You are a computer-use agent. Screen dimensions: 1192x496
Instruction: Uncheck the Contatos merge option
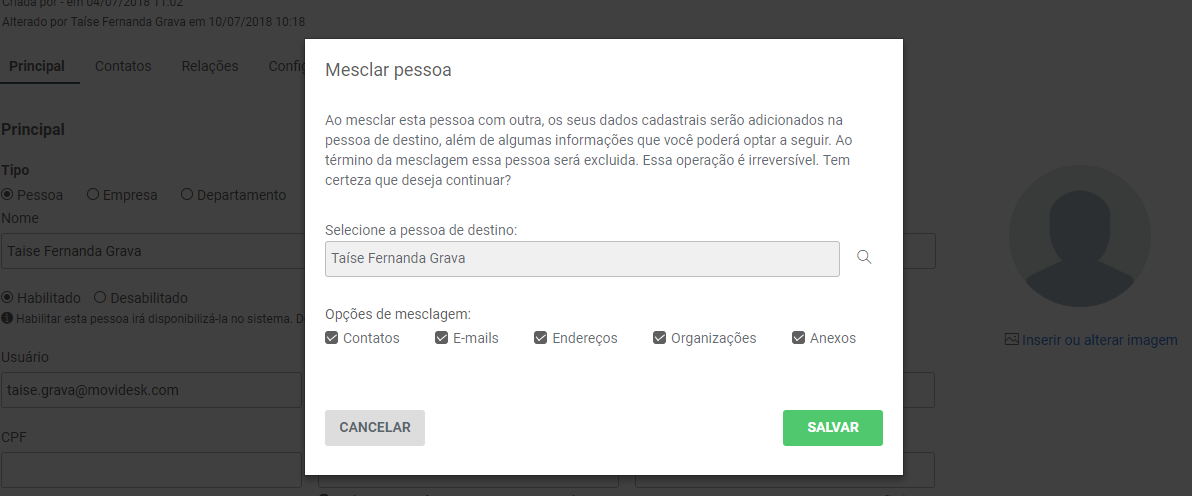pos(331,338)
